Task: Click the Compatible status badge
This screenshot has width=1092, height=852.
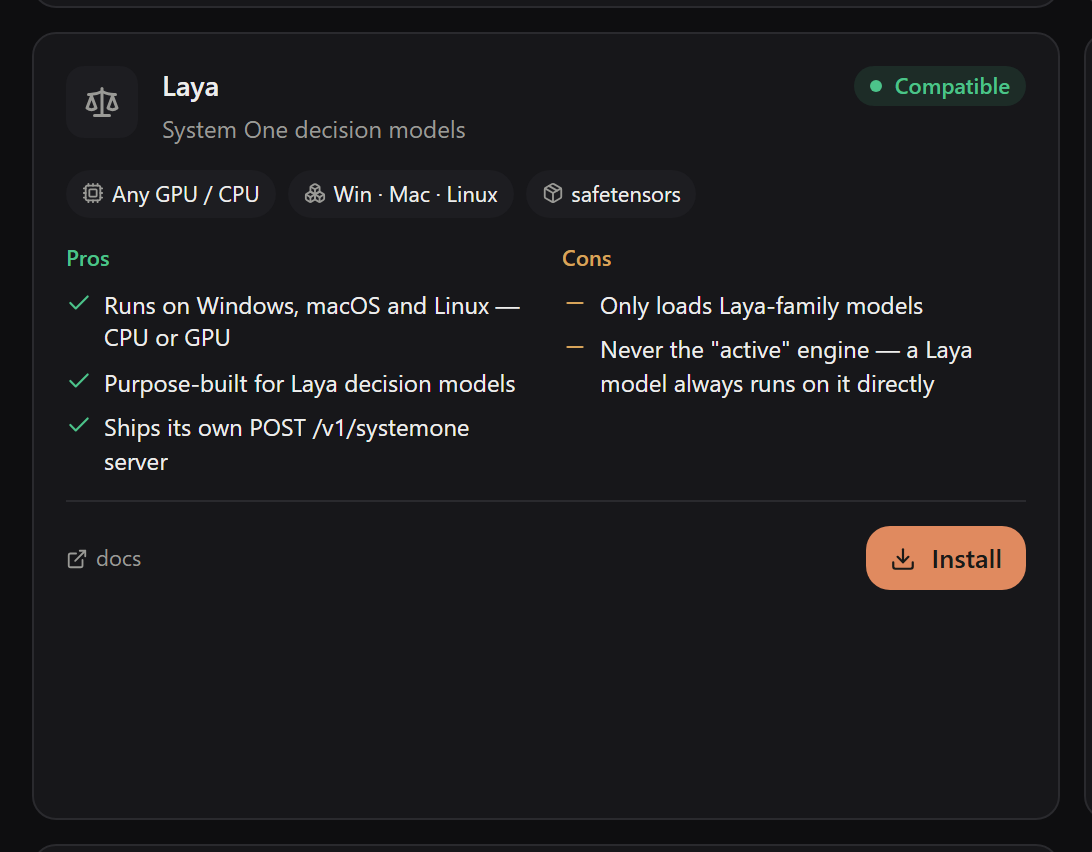Action: pos(939,86)
